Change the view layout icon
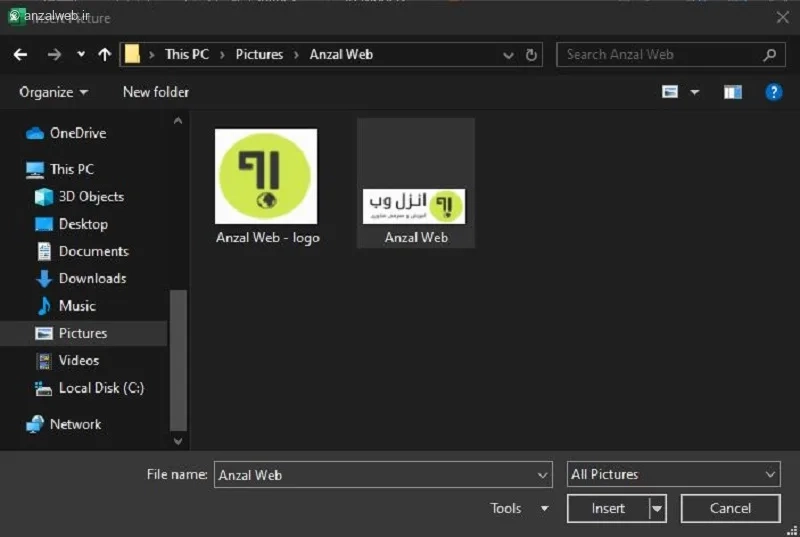This screenshot has width=800, height=537. [x=670, y=92]
